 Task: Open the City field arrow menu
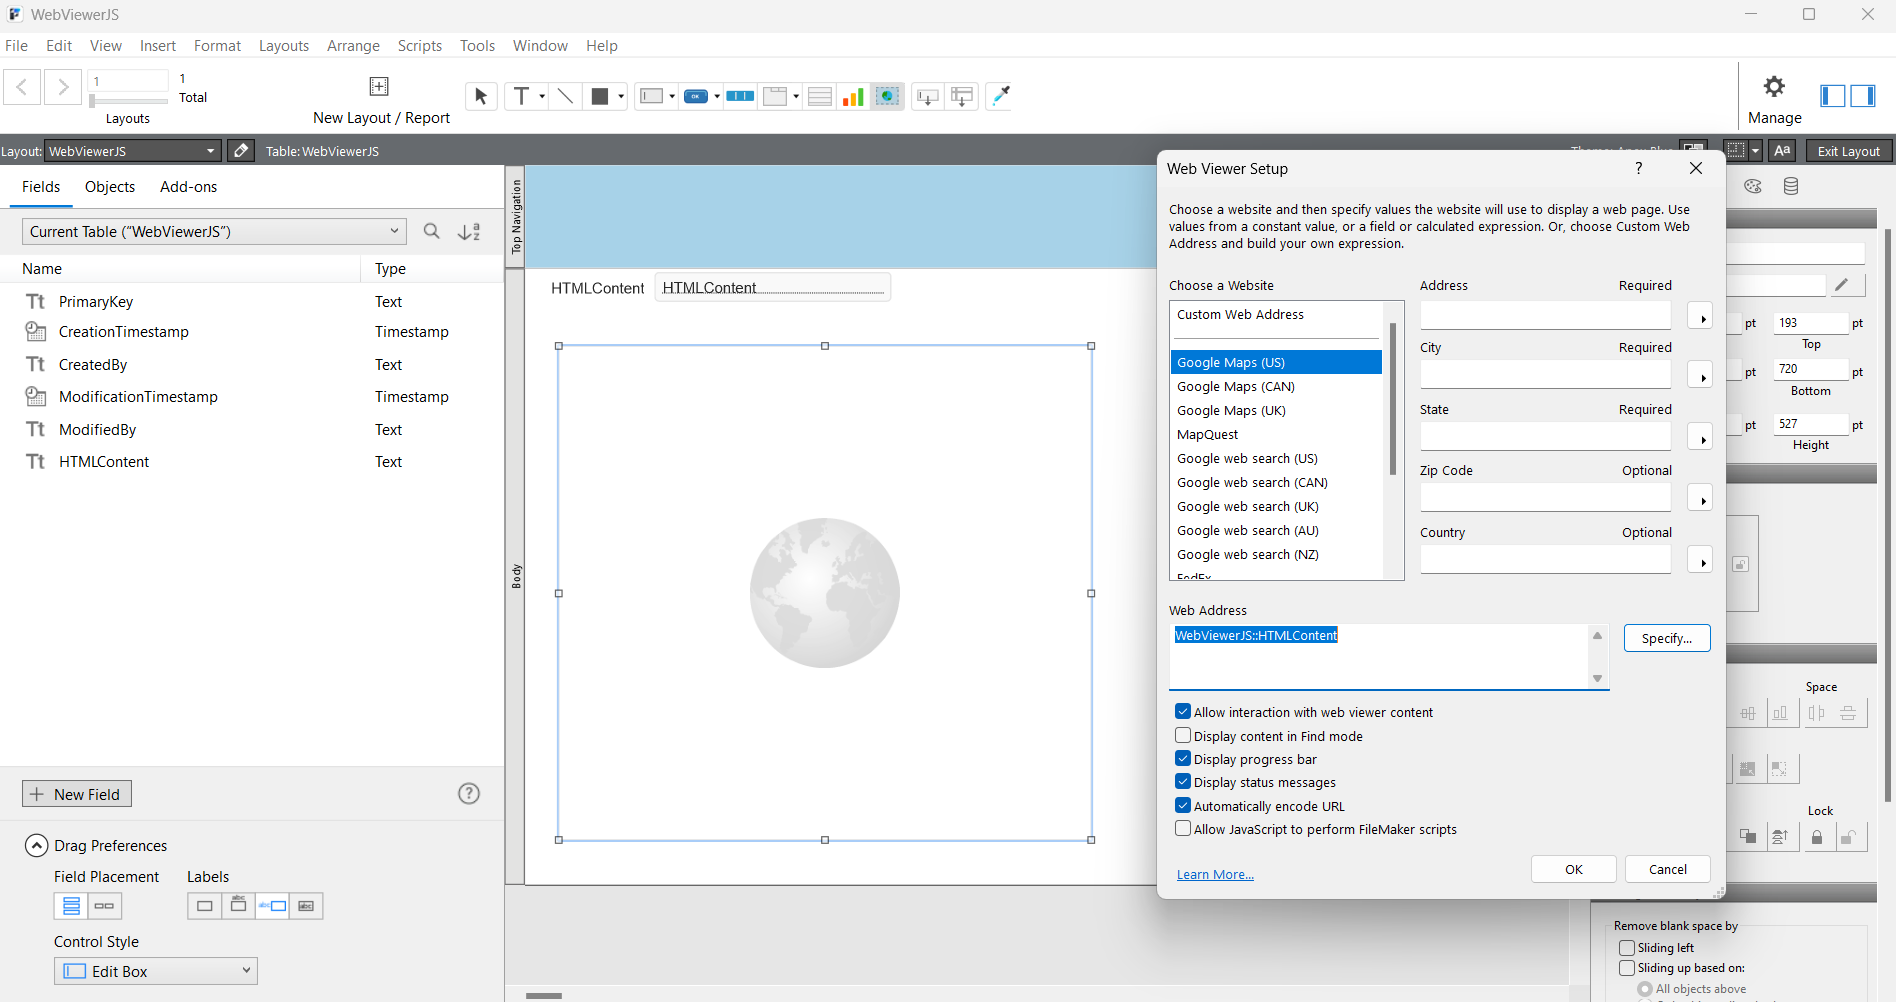tap(1700, 376)
